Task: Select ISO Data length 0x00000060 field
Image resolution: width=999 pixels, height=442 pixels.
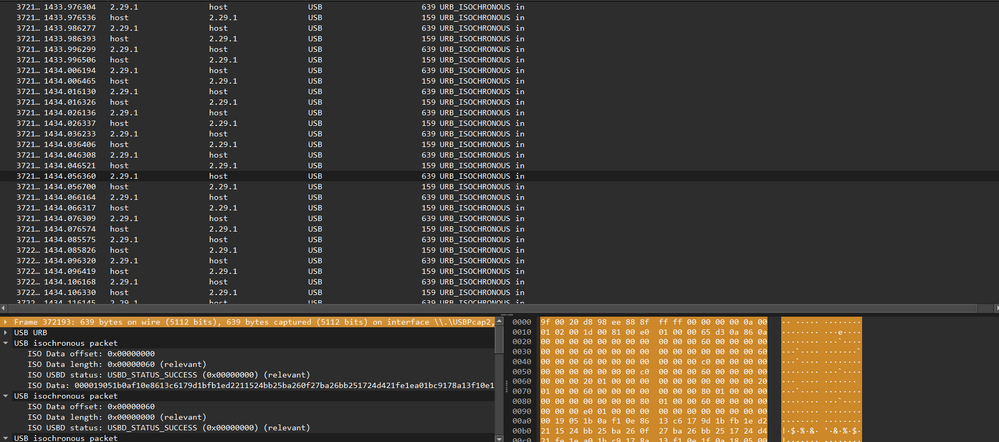Action: pyautogui.click(x=117, y=364)
